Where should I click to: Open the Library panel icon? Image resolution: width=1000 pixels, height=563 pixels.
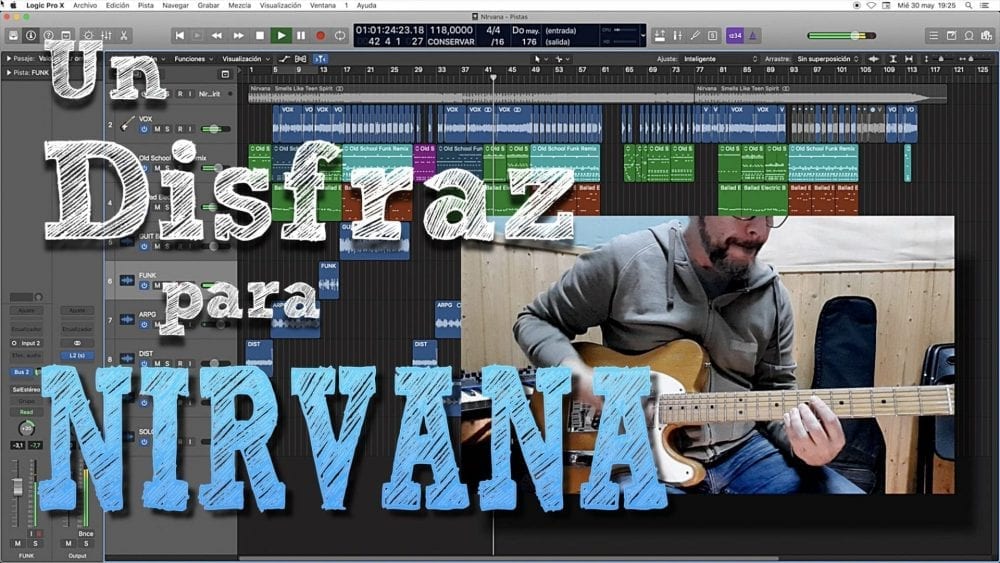13,36
